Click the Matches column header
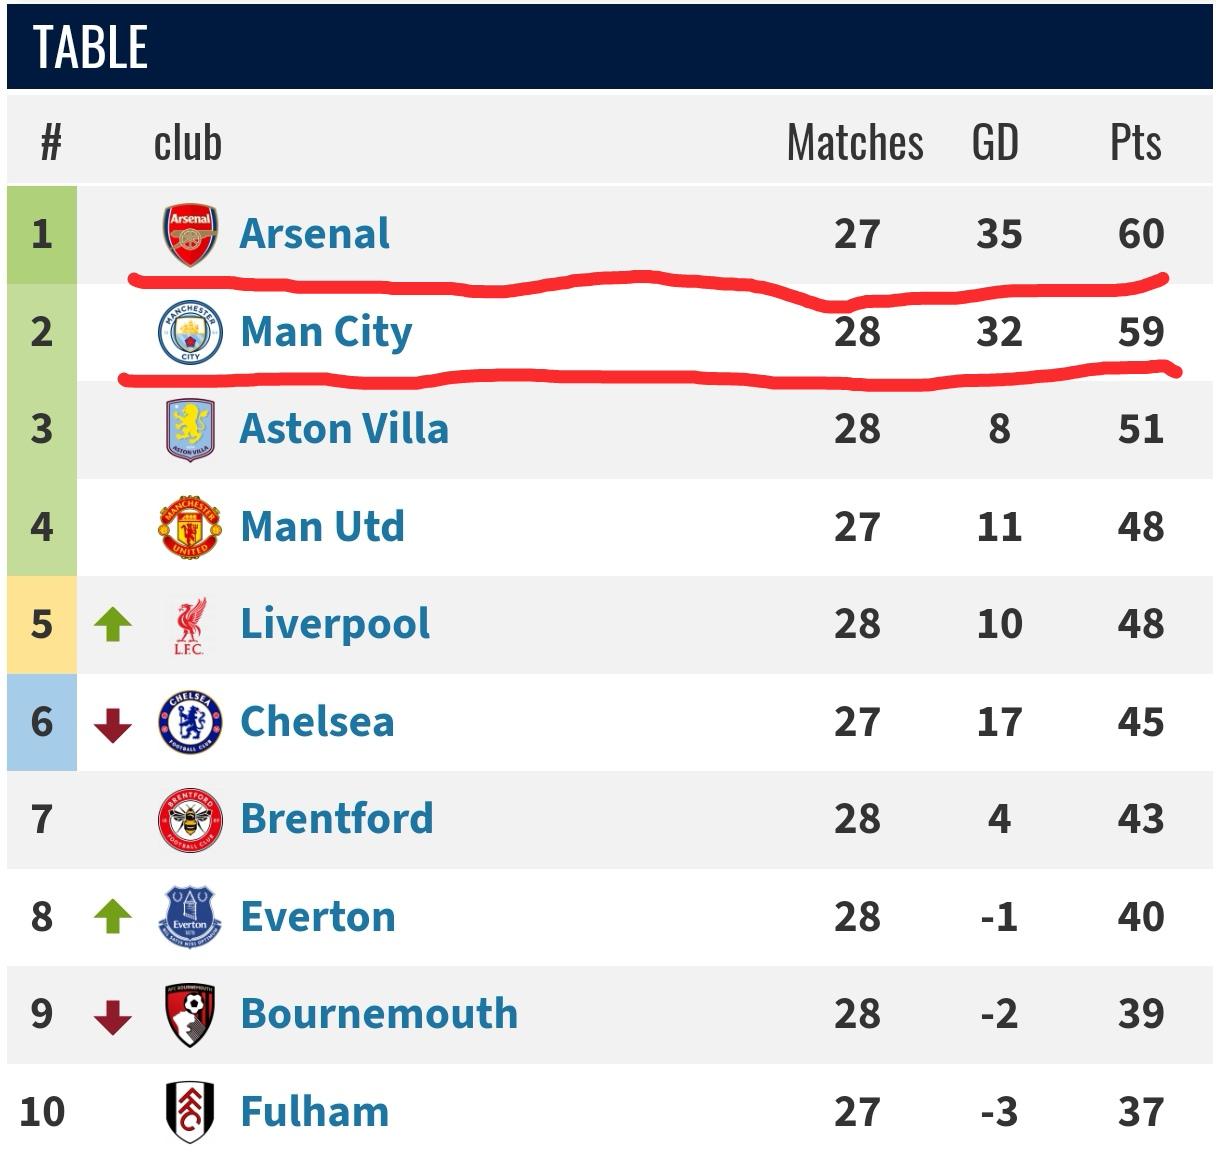This screenshot has height=1169, width=1216. click(855, 143)
